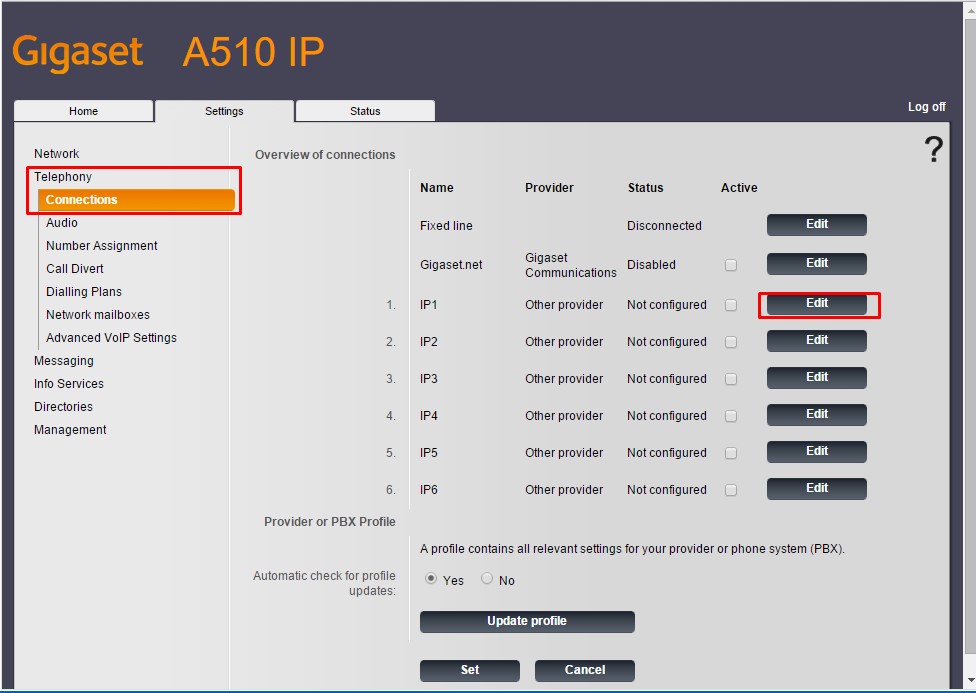This screenshot has height=693, width=976.
Task: Open the Network settings section
Action: [x=57, y=154]
